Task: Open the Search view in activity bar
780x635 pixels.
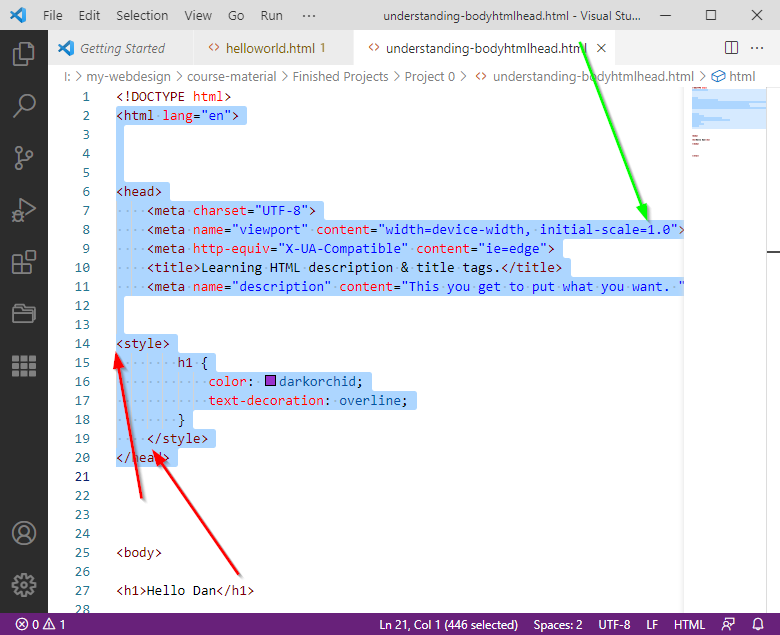Action: coord(23,105)
